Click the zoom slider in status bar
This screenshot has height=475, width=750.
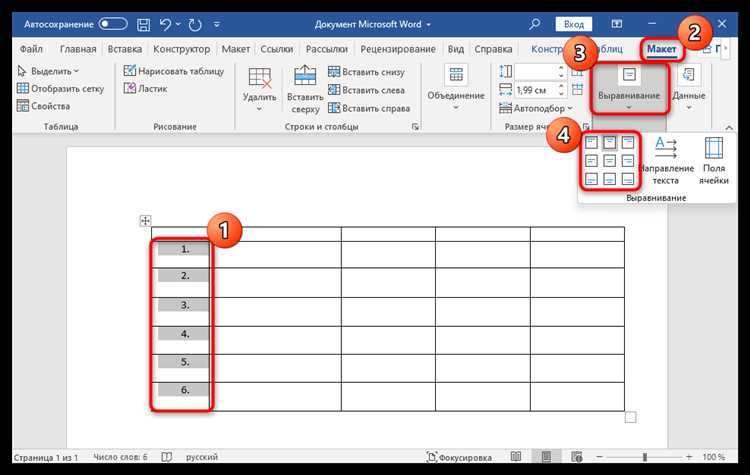pyautogui.click(x=644, y=457)
